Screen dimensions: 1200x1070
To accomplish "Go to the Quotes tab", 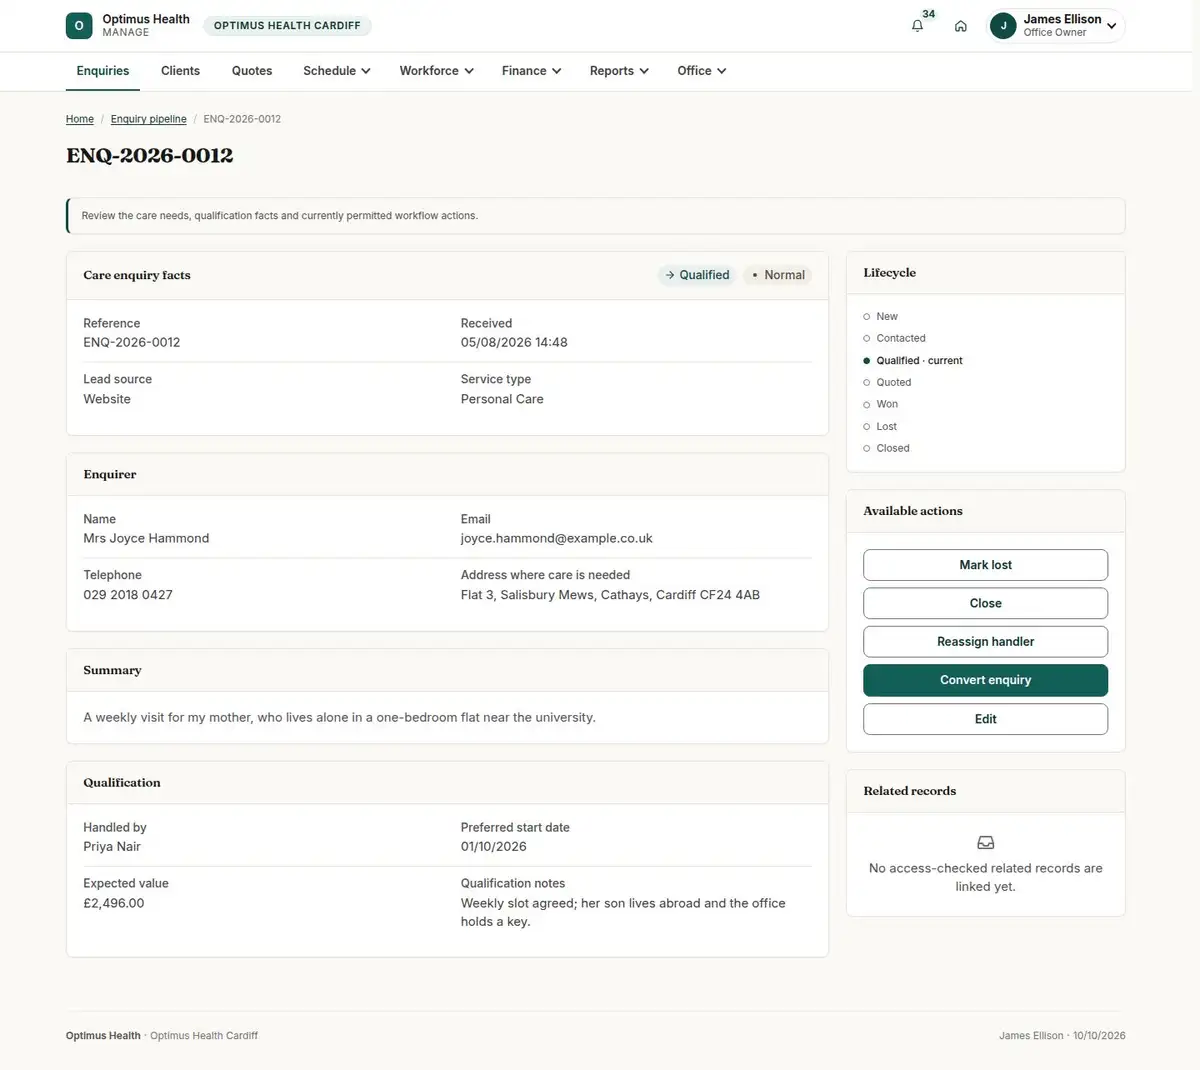I will pyautogui.click(x=252, y=71).
